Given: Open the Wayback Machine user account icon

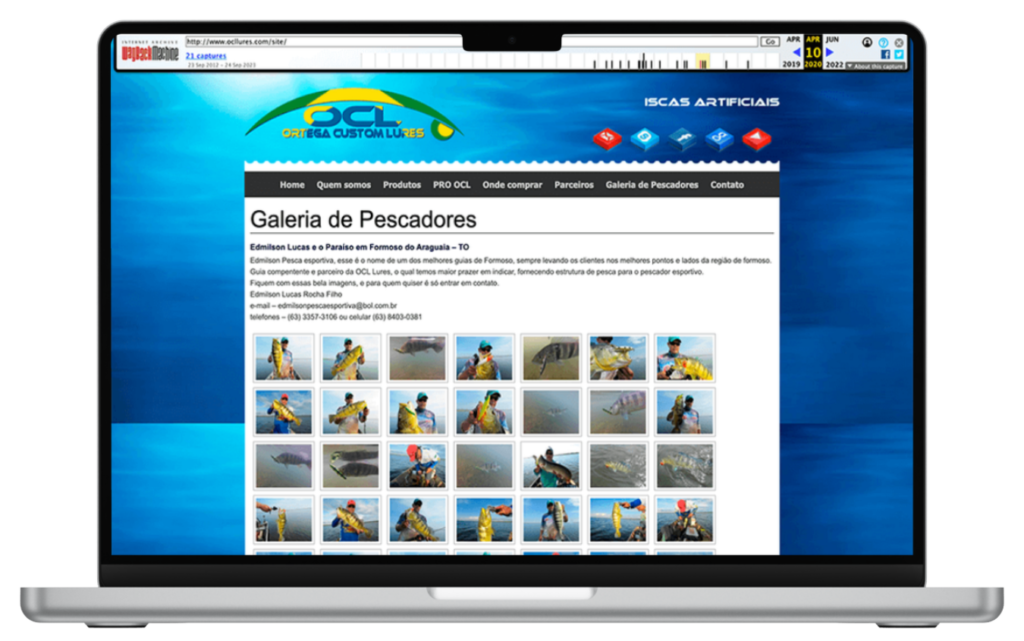Looking at the screenshot, I should click(x=867, y=42).
